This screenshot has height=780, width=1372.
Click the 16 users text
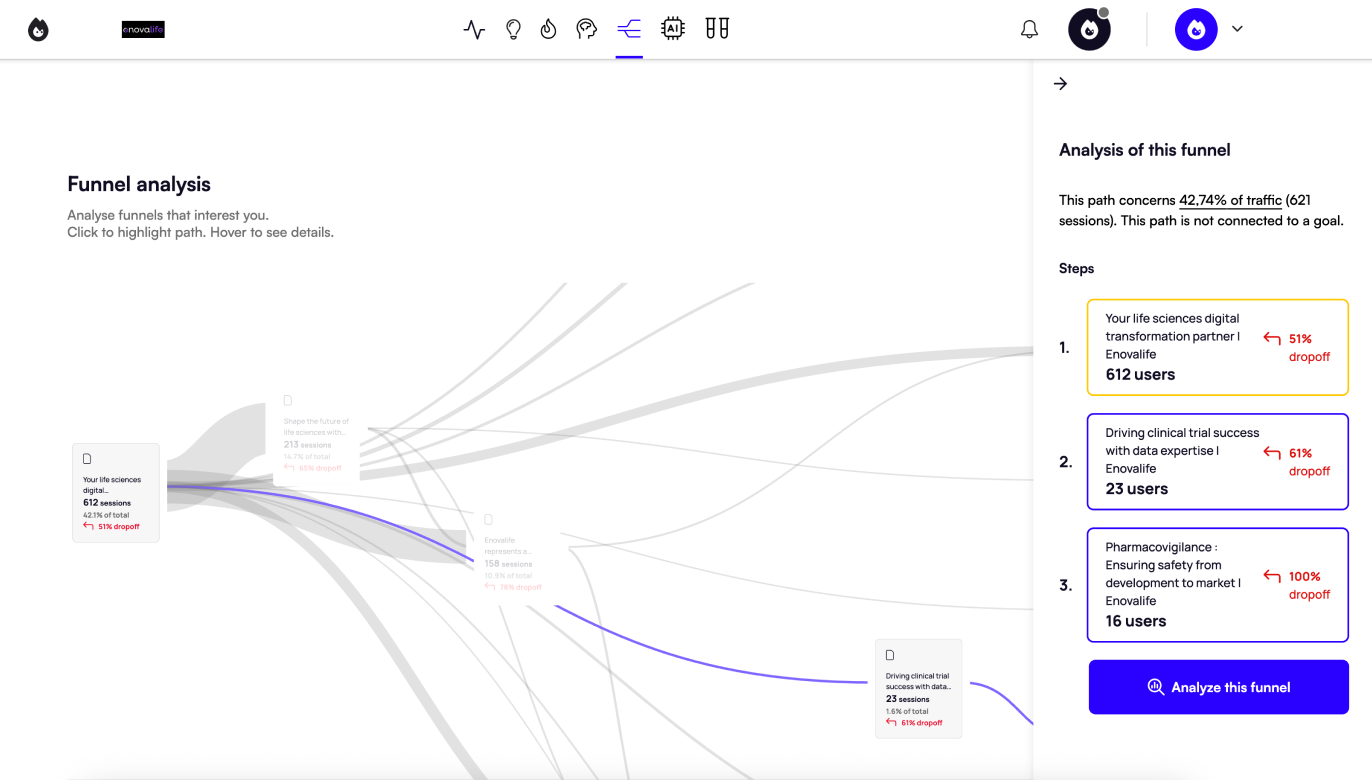click(1135, 621)
